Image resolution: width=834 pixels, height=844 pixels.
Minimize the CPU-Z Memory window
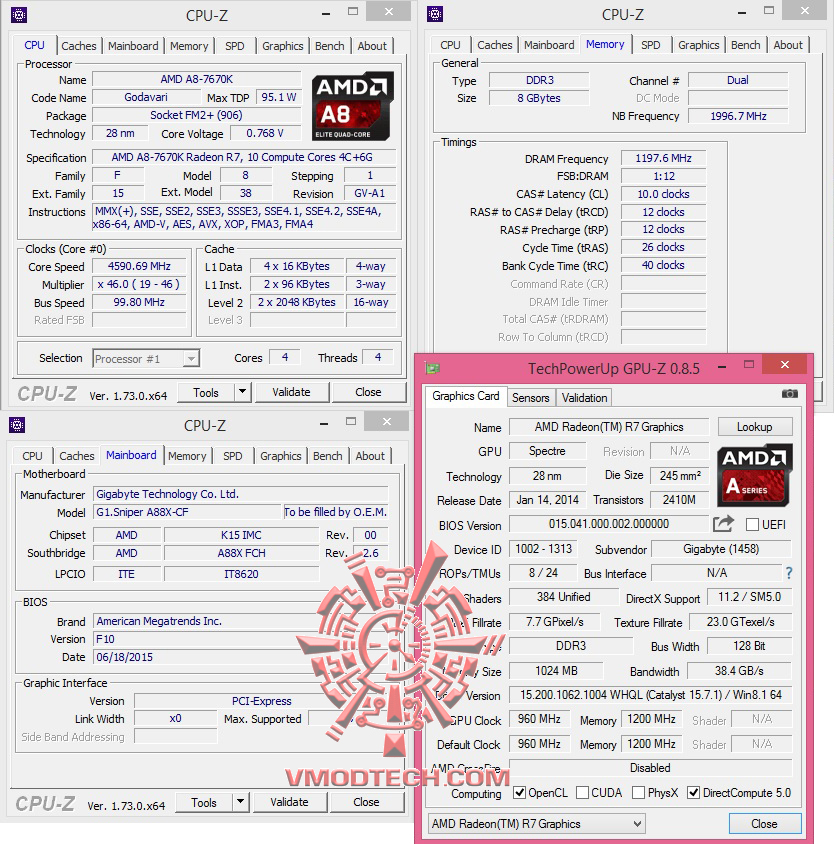tap(742, 13)
